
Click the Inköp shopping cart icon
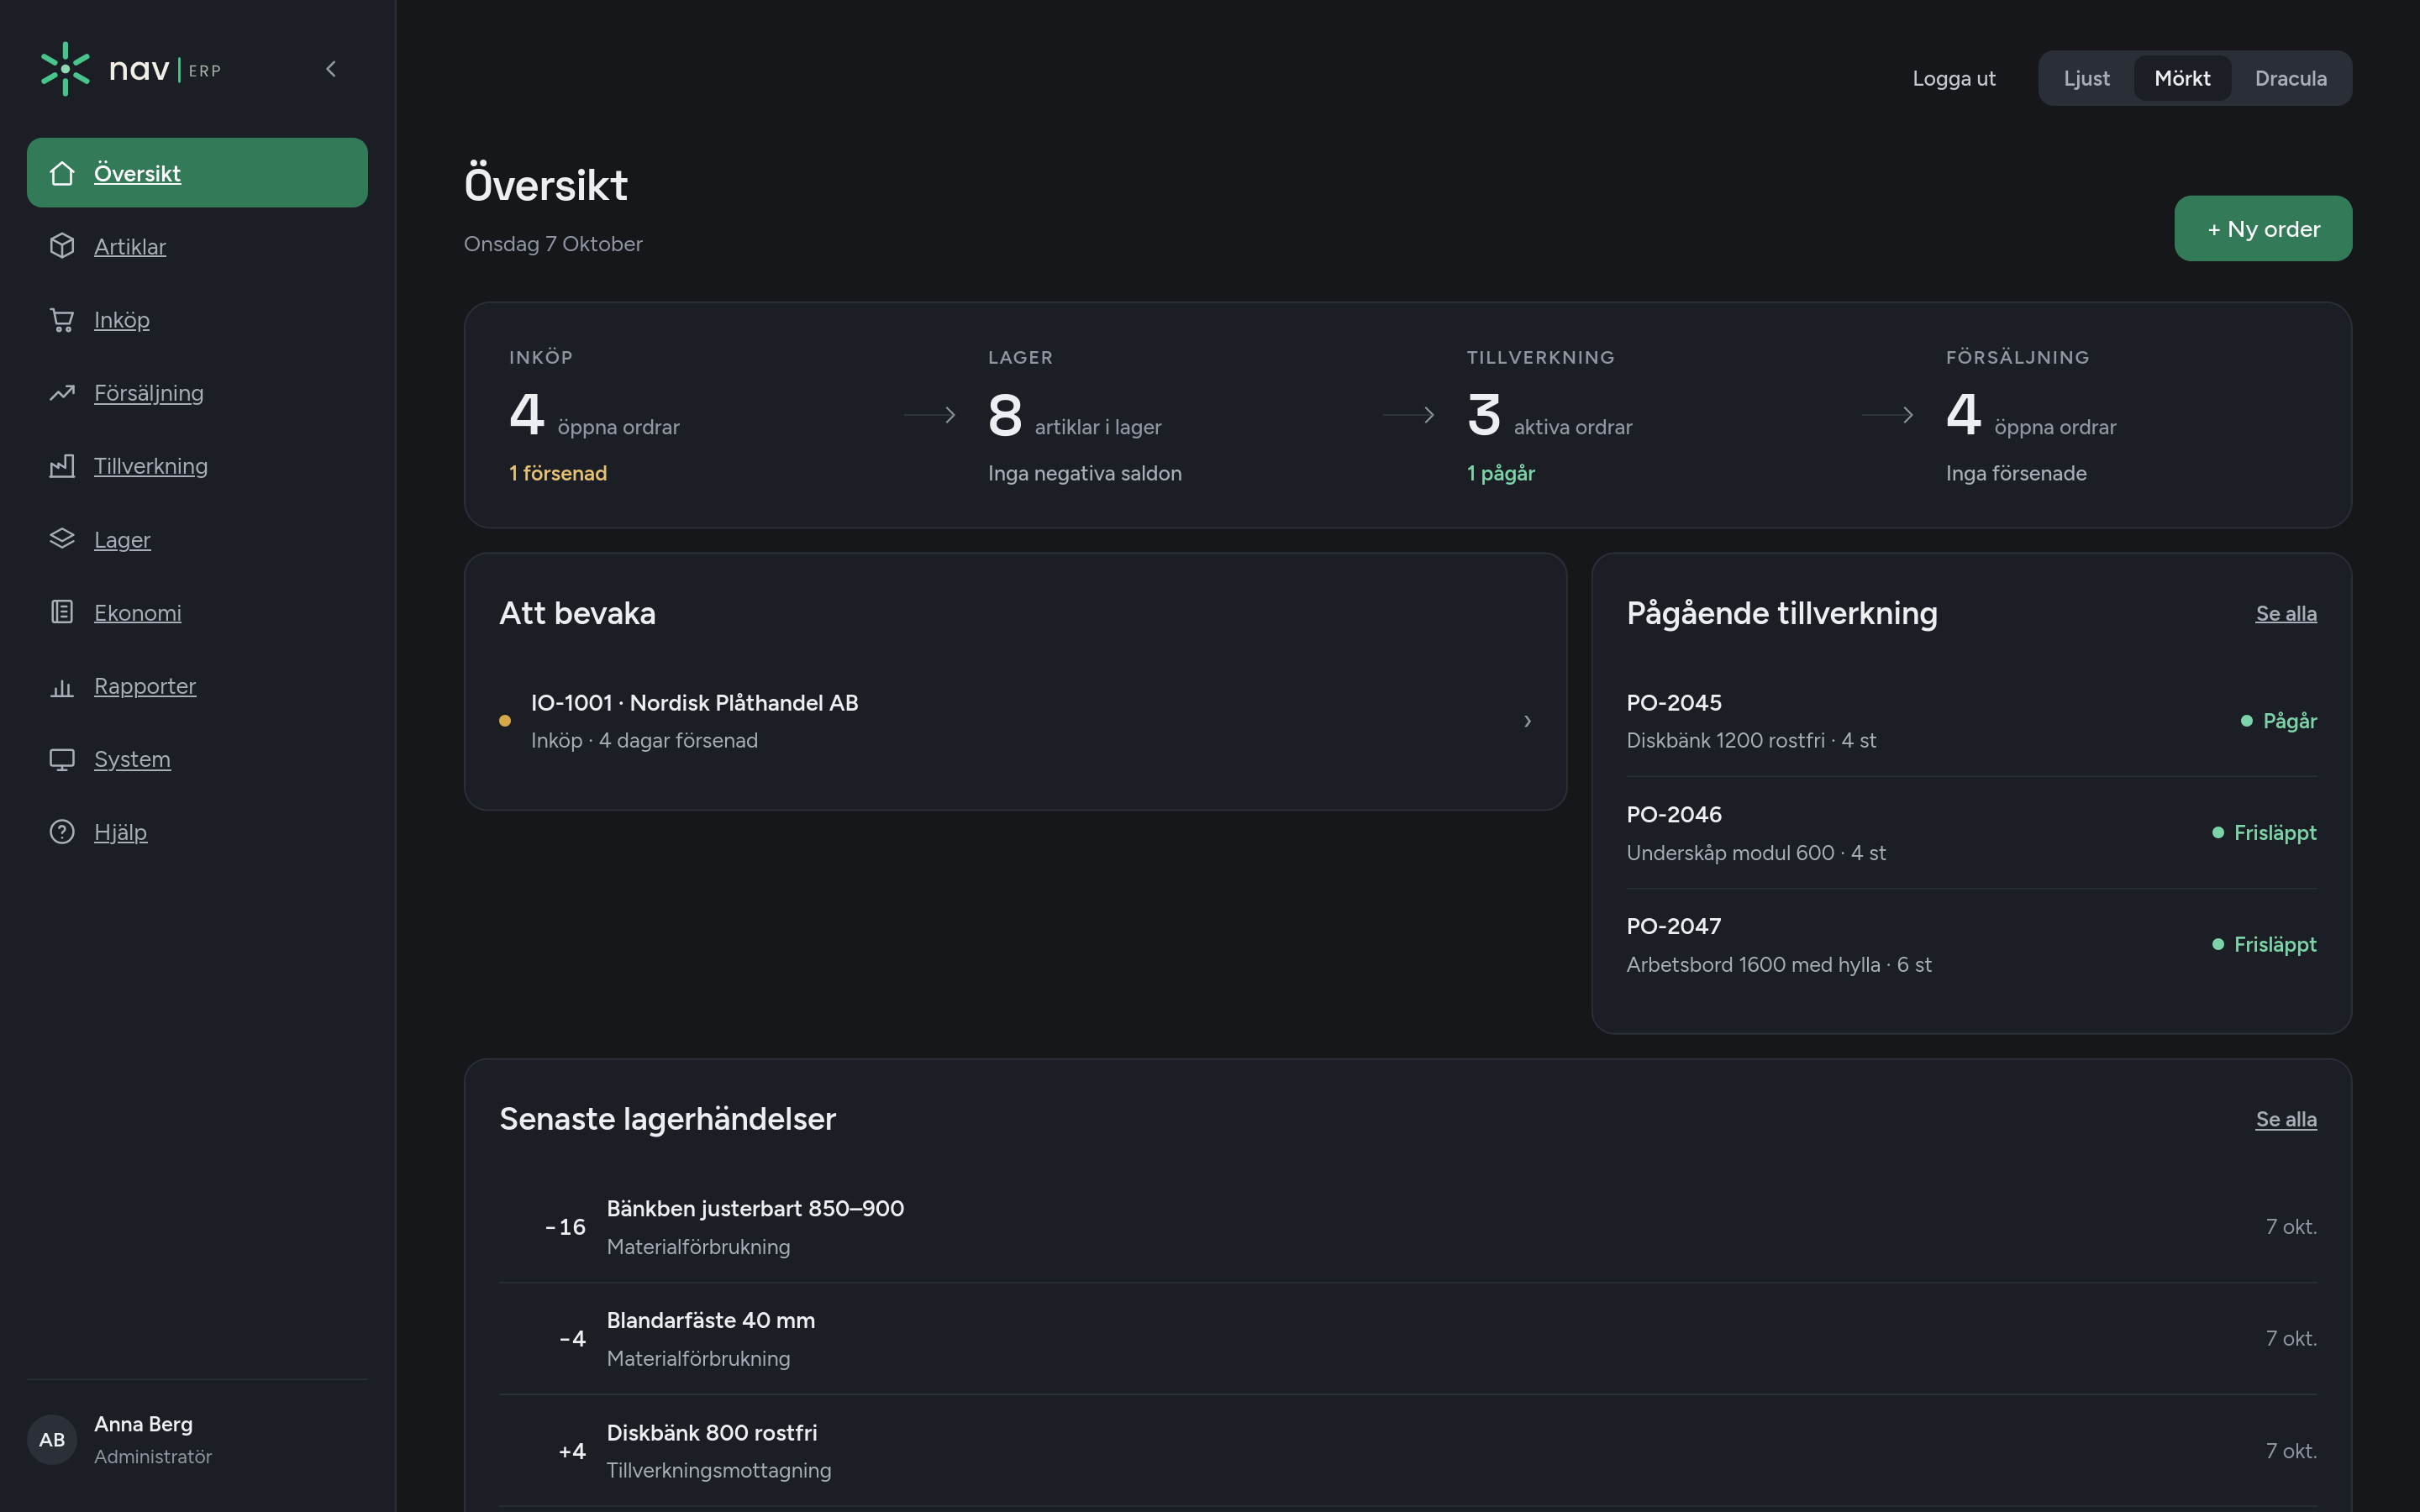click(62, 320)
